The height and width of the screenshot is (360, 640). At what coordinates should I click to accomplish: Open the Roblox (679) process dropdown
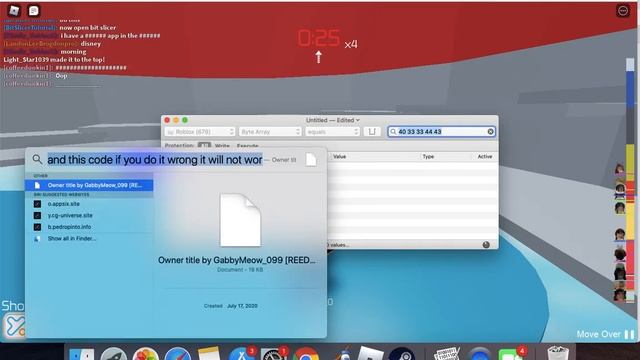point(200,131)
